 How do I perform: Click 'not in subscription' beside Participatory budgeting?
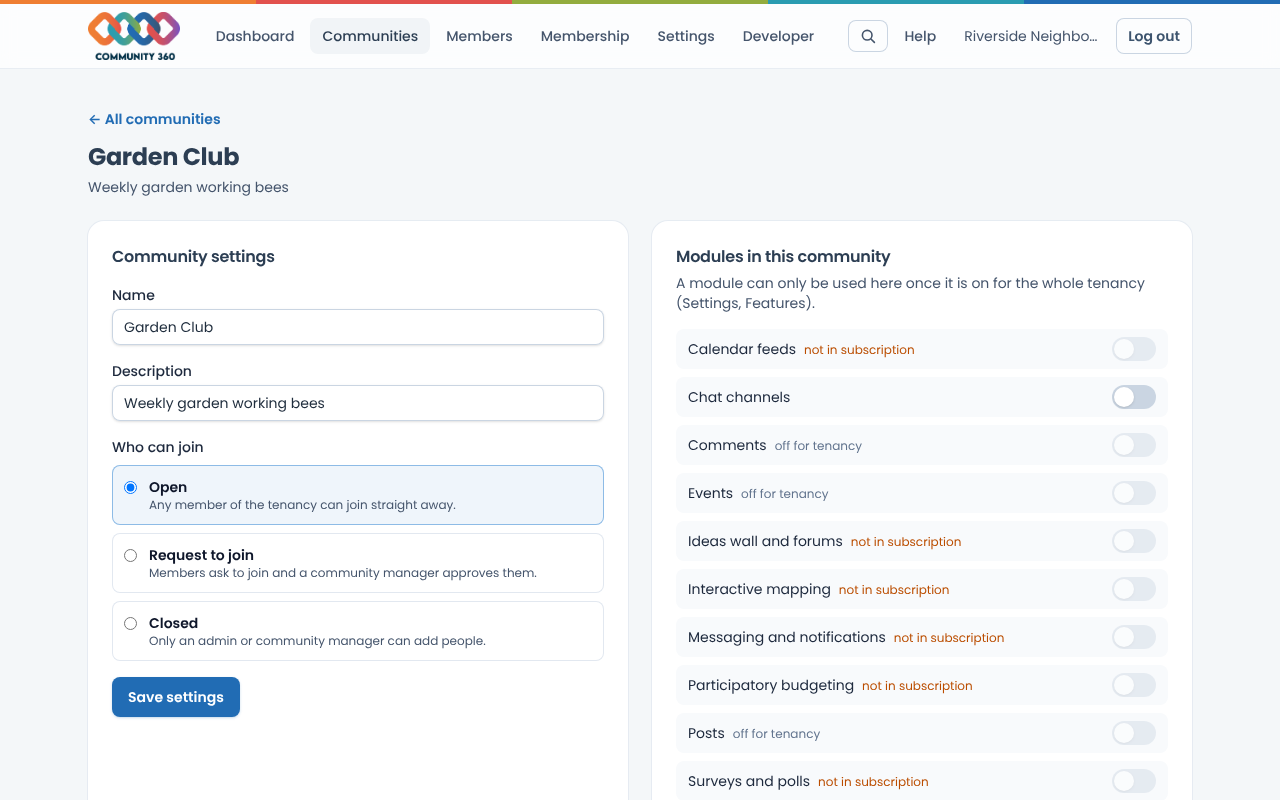pos(917,686)
